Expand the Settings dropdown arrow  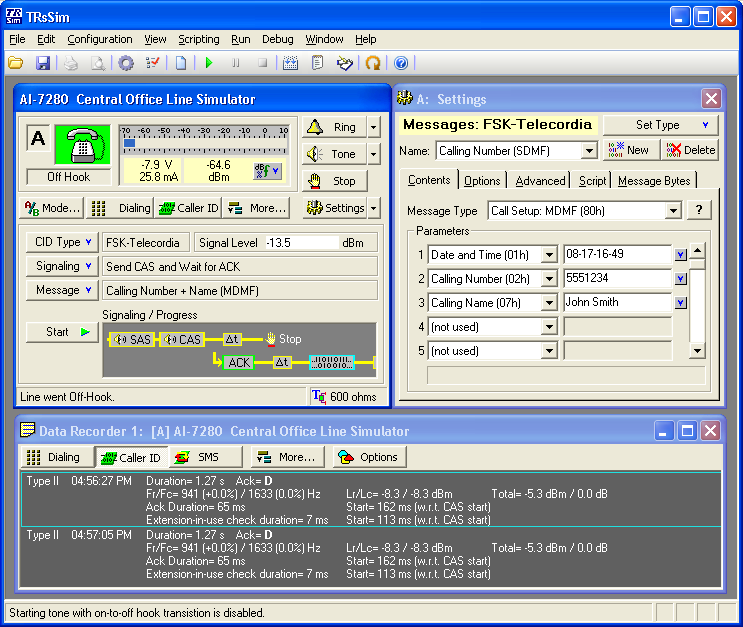374,208
